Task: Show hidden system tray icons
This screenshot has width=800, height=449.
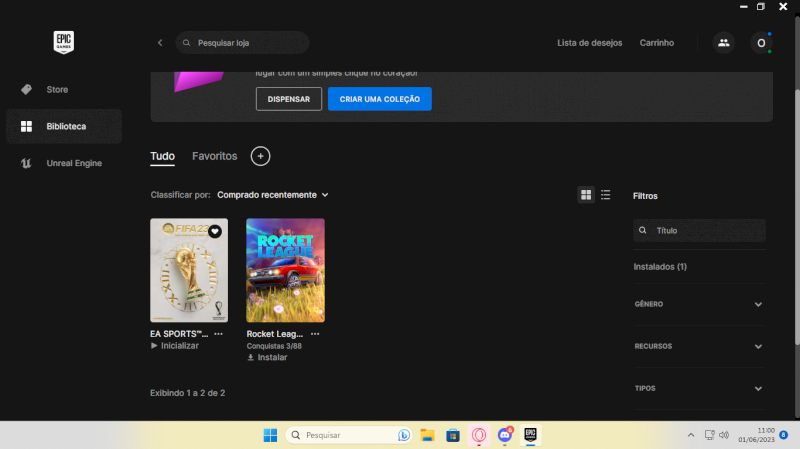Action: click(x=691, y=435)
